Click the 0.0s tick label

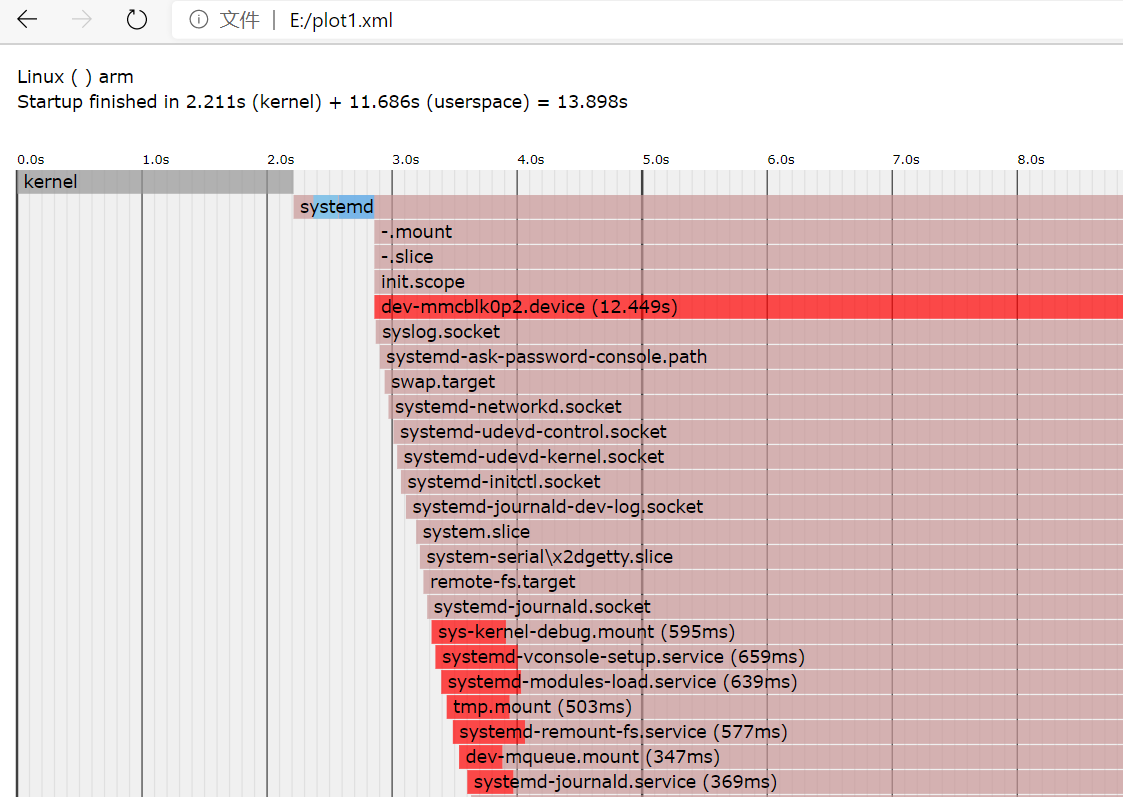(x=30, y=159)
